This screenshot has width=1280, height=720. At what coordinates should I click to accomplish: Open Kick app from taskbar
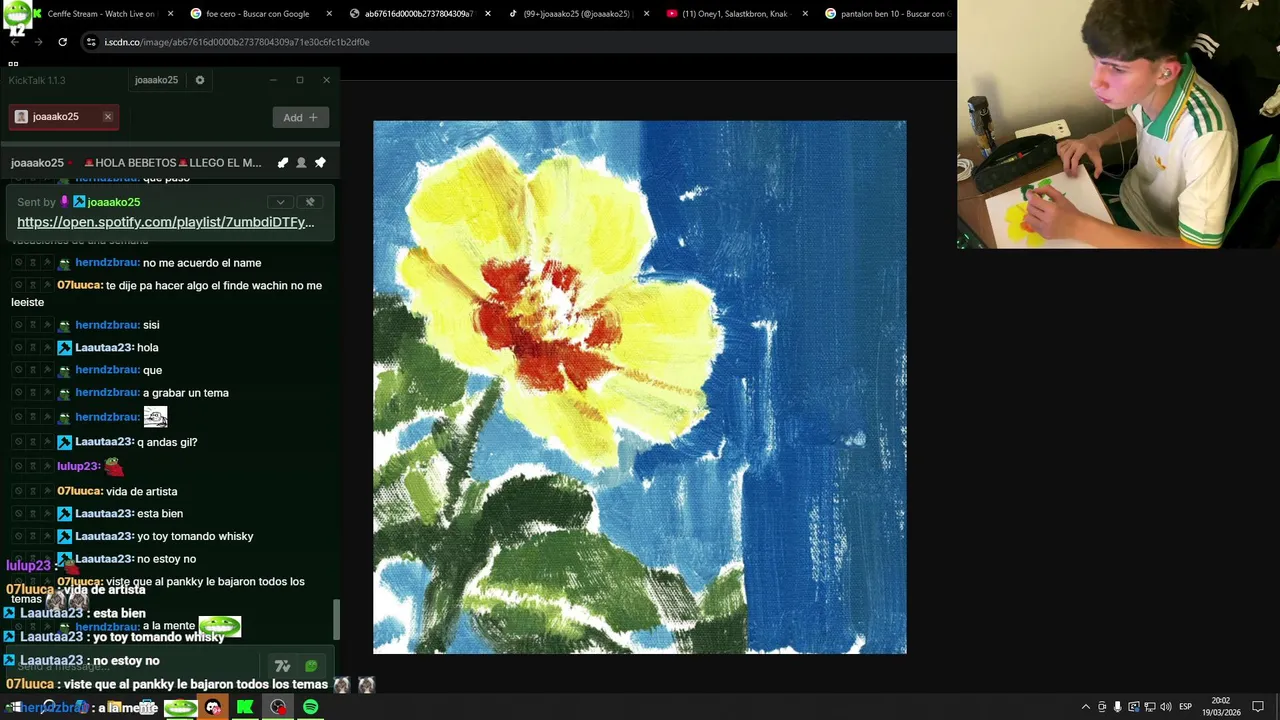coord(245,707)
